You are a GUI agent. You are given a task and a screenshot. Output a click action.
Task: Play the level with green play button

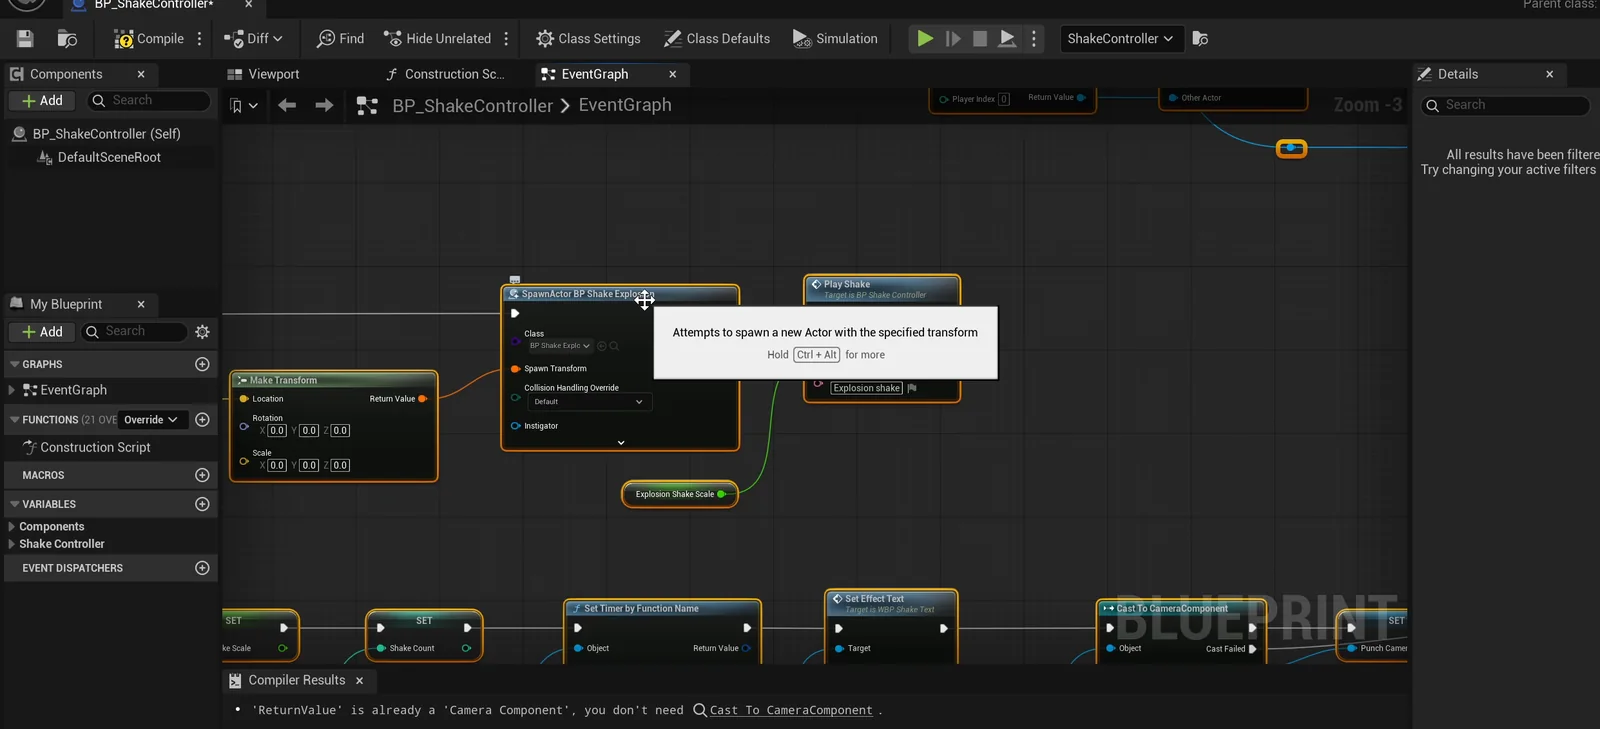925,38
